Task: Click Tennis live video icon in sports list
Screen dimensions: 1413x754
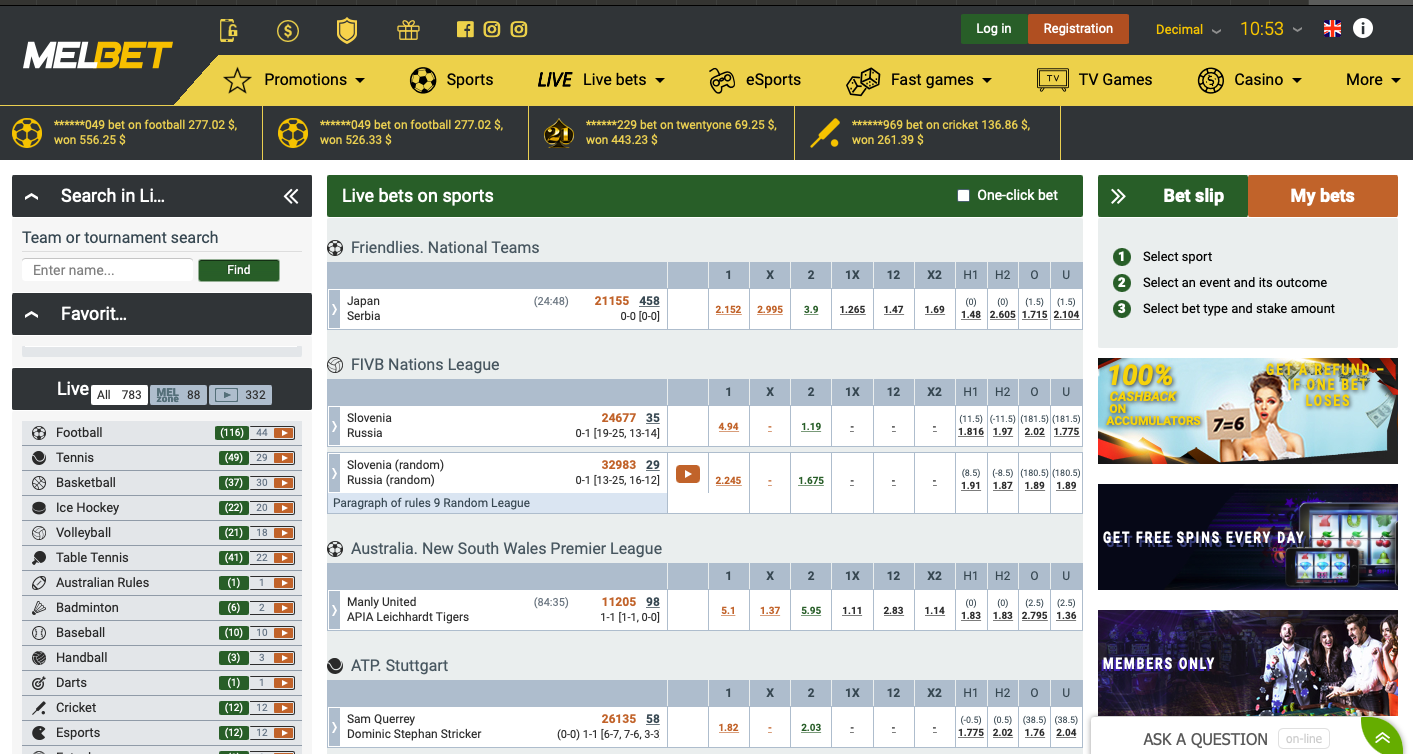Action: 285,458
